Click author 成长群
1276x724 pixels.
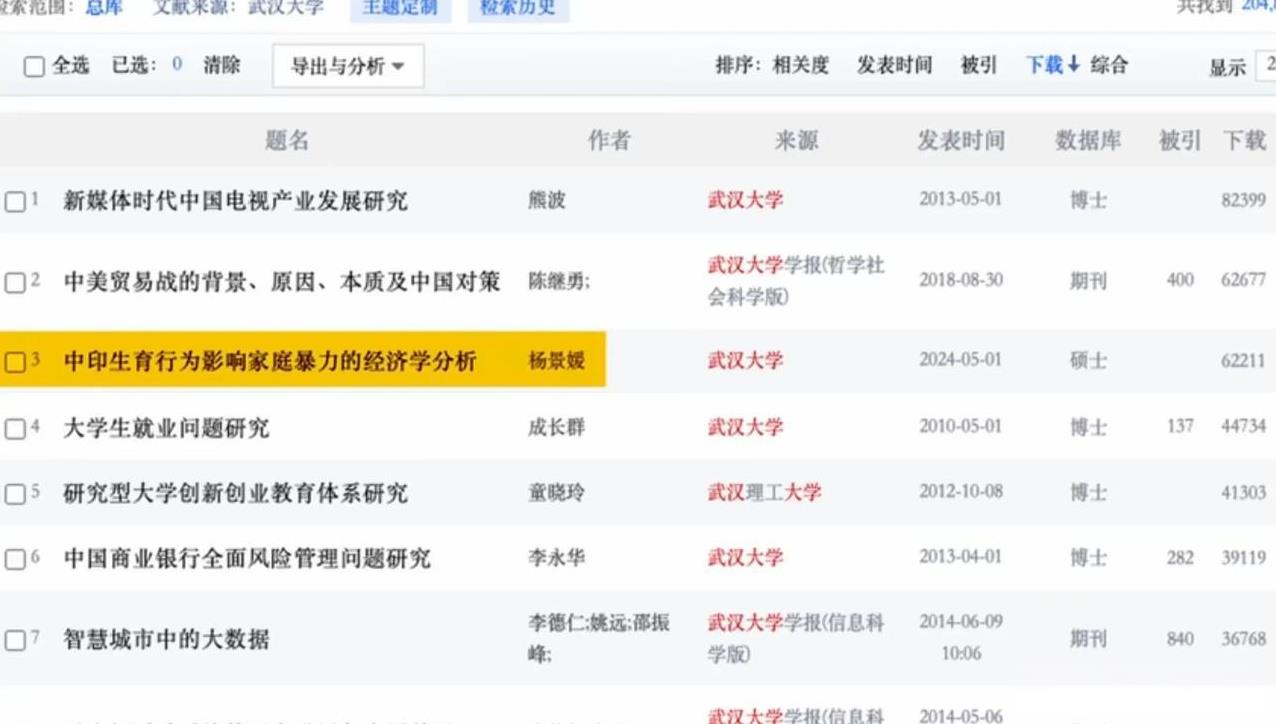coord(556,427)
